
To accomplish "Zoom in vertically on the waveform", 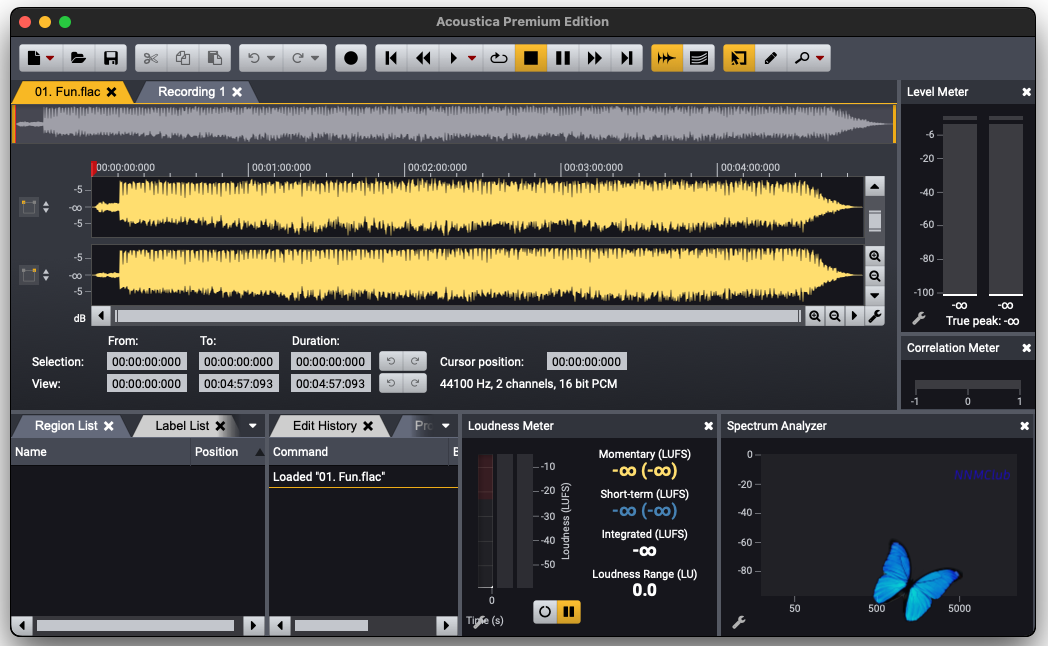I will pos(874,256).
